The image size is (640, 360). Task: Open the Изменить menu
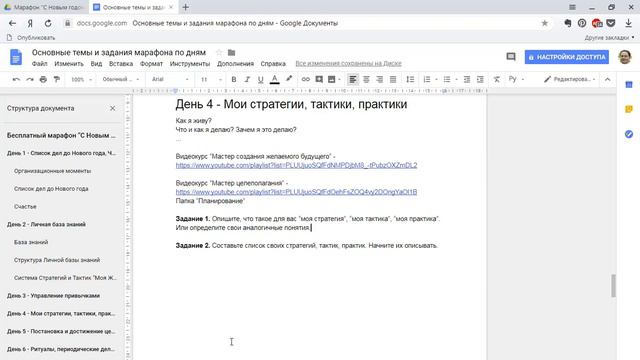coord(69,64)
